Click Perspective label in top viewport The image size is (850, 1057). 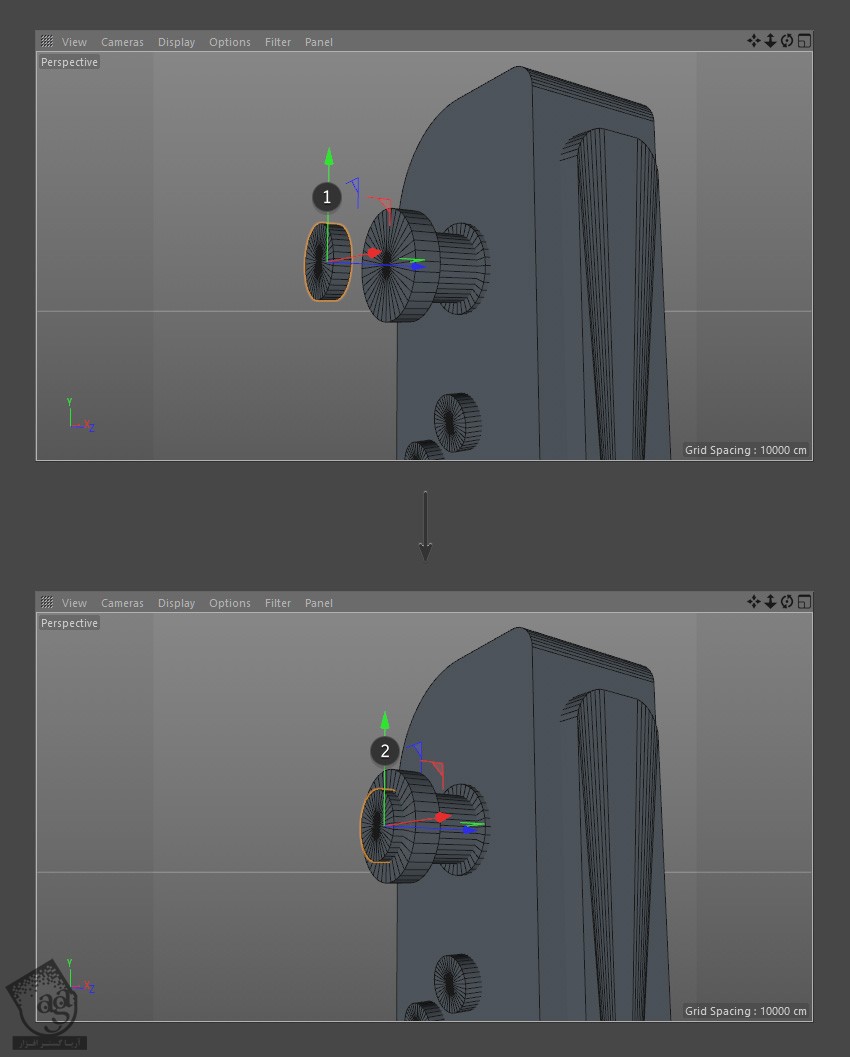pyautogui.click(x=69, y=62)
